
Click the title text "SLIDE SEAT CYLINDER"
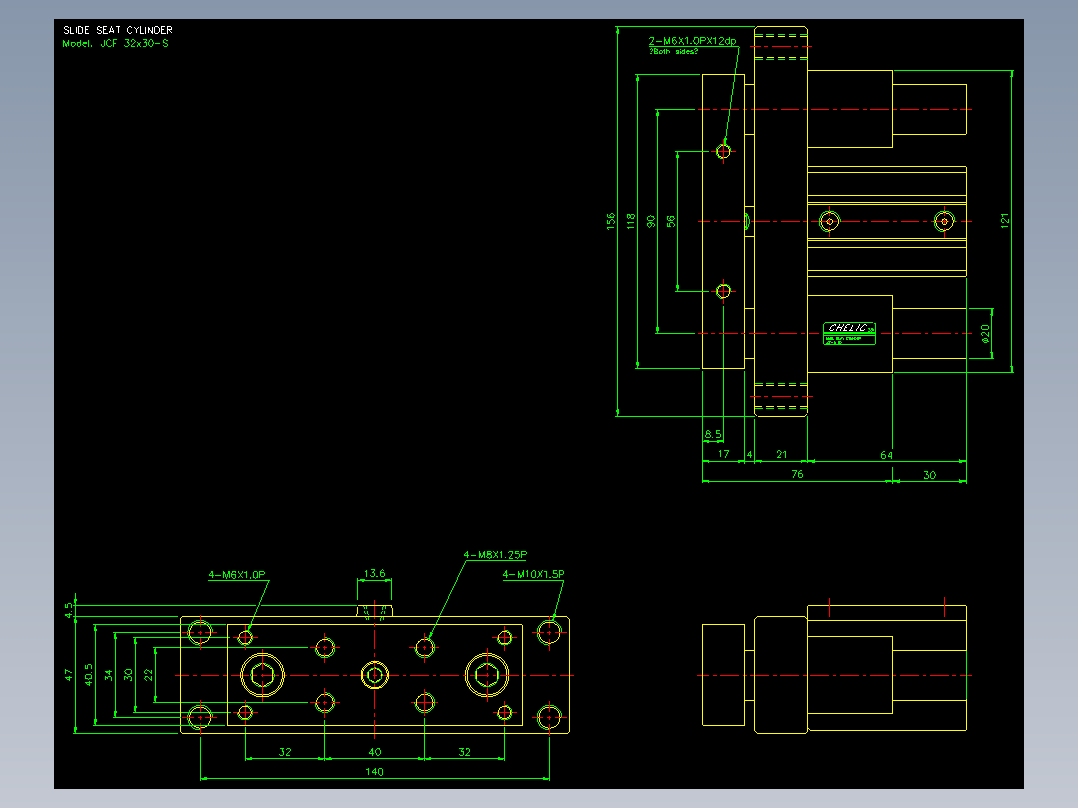point(118,30)
